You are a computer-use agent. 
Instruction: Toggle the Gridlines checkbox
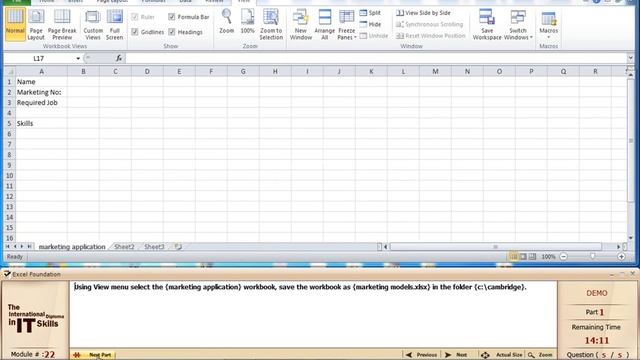135,32
